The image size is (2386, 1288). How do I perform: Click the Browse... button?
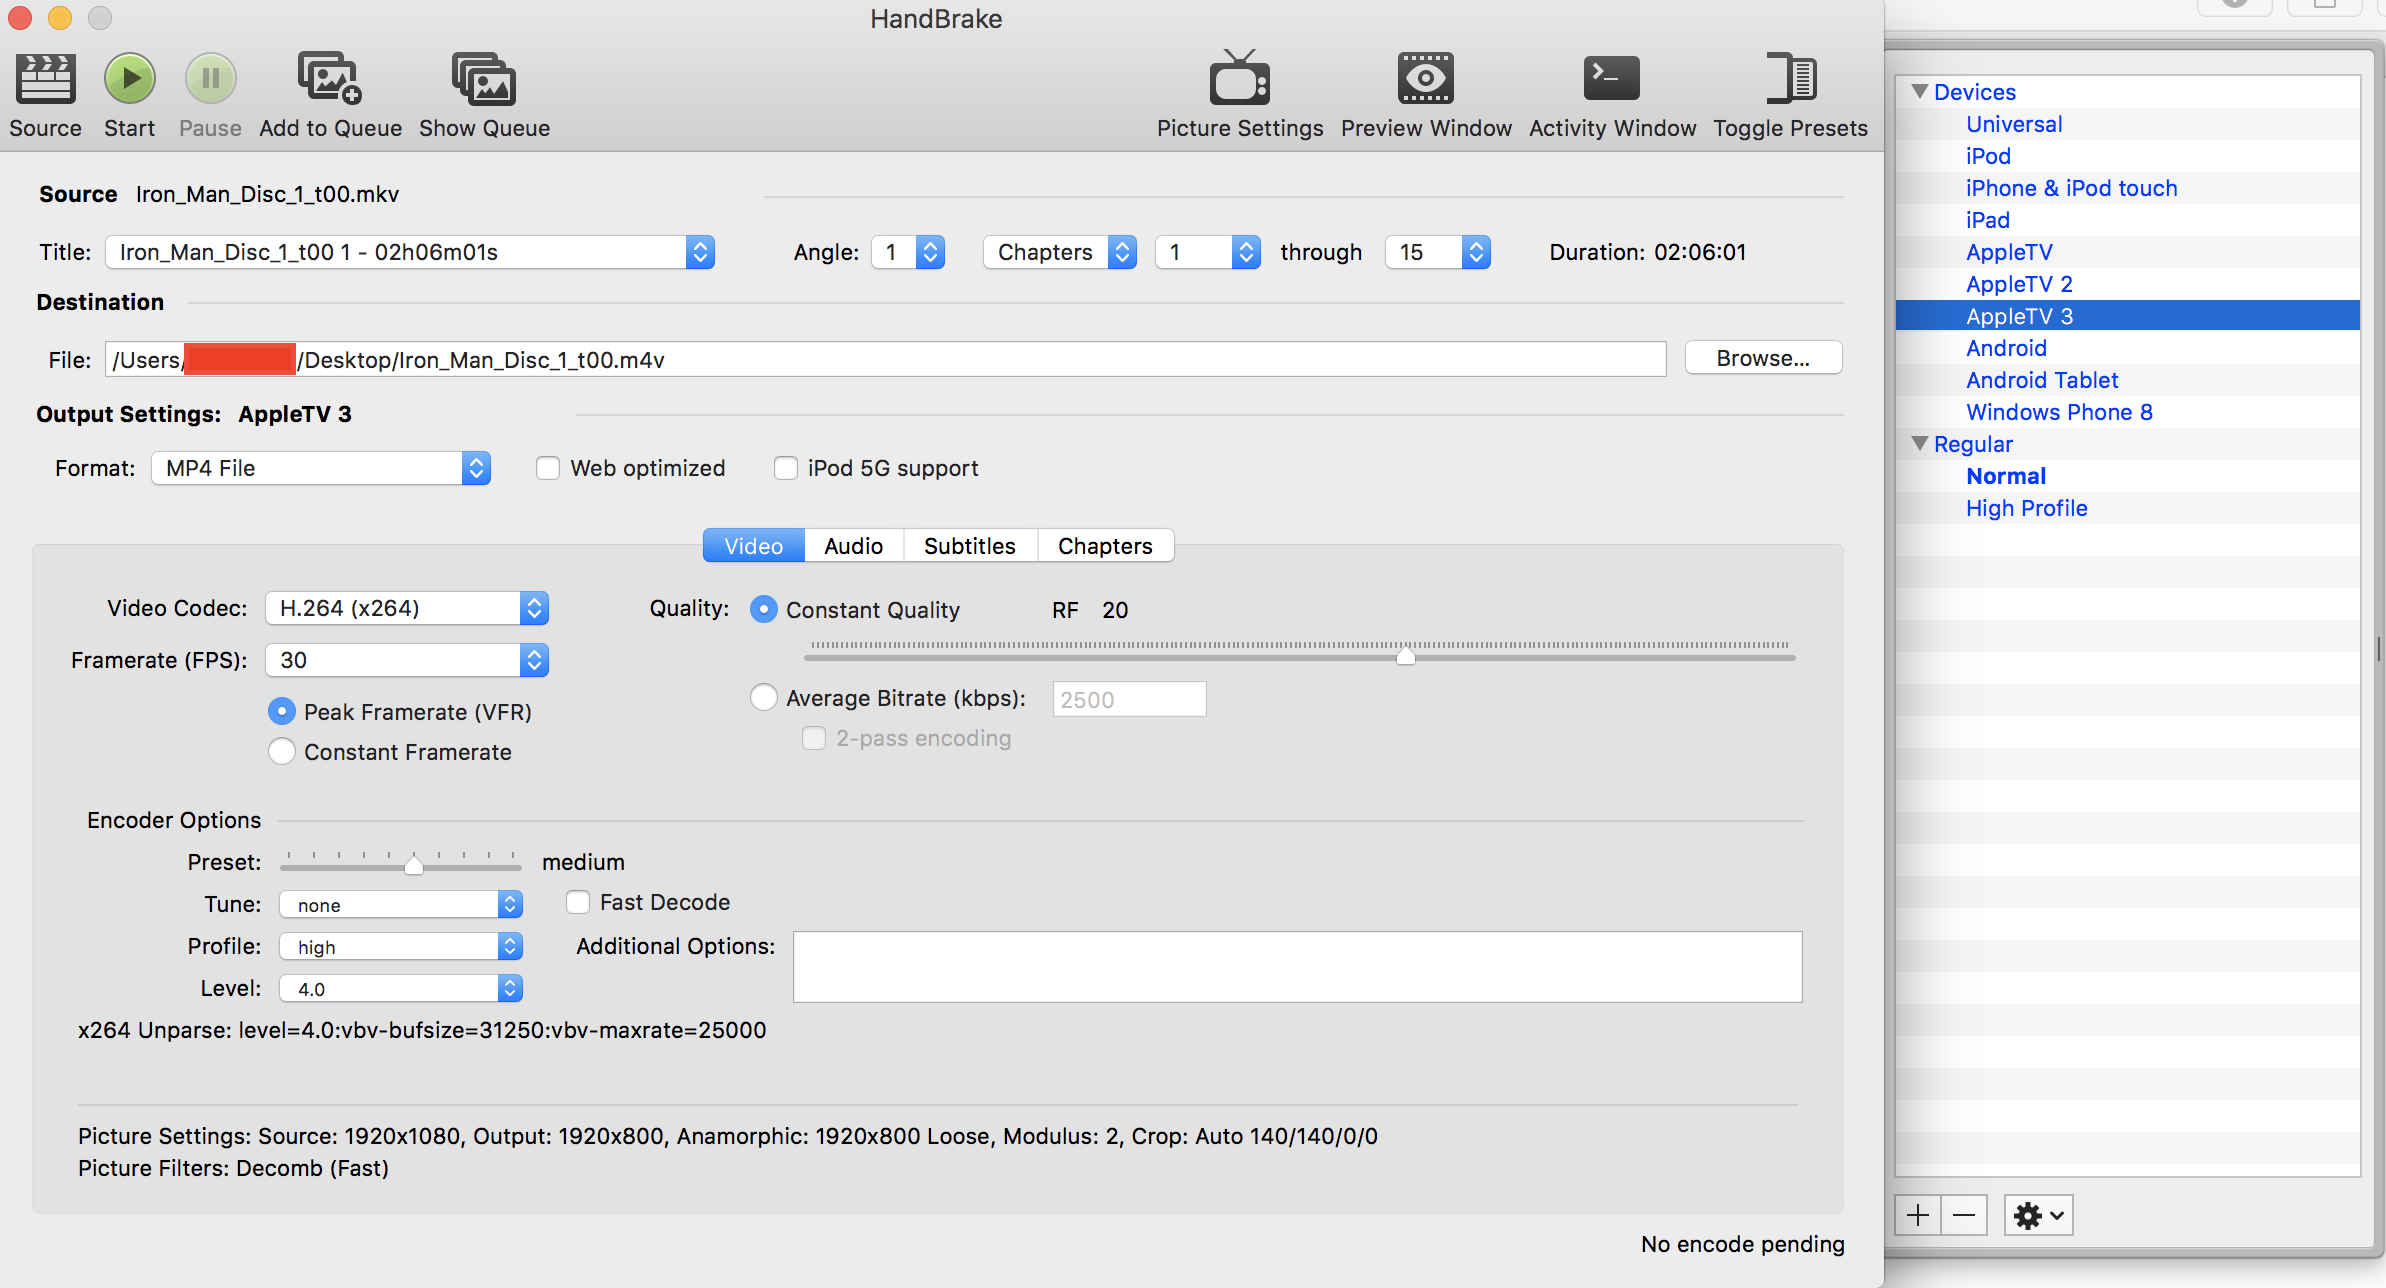[x=1762, y=358]
